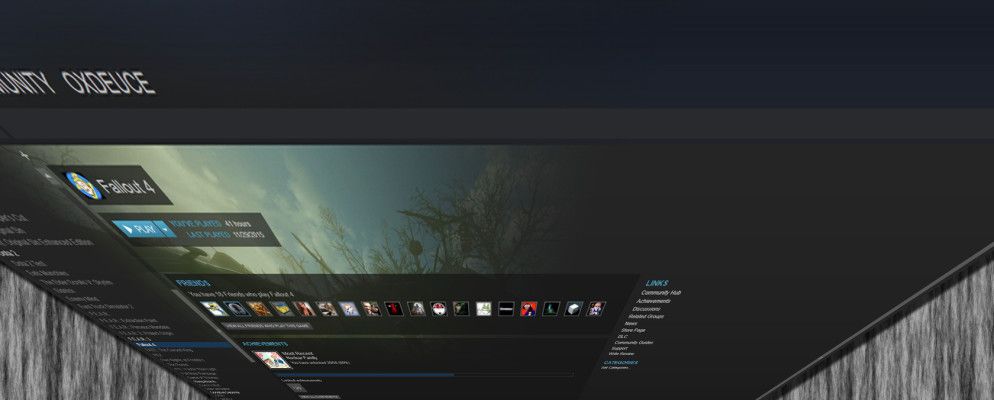This screenshot has width=994, height=400.
Task: Click the Friends section heading
Action: (x=193, y=283)
